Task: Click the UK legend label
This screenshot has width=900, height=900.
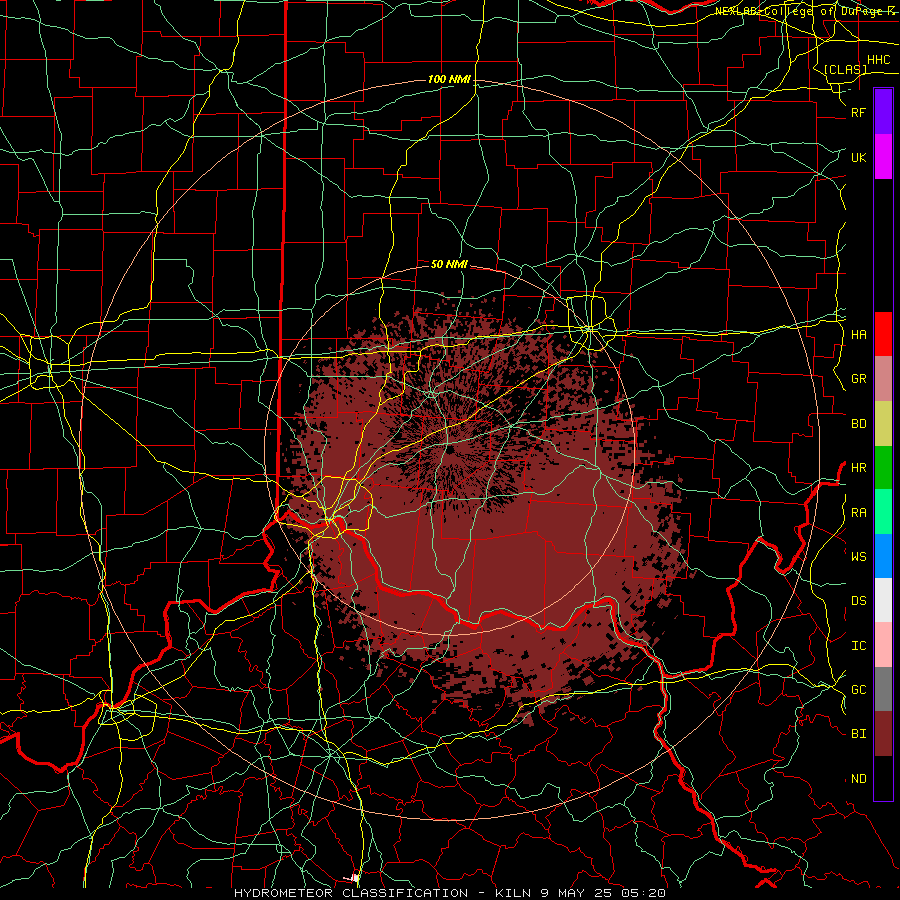Action: 859,157
